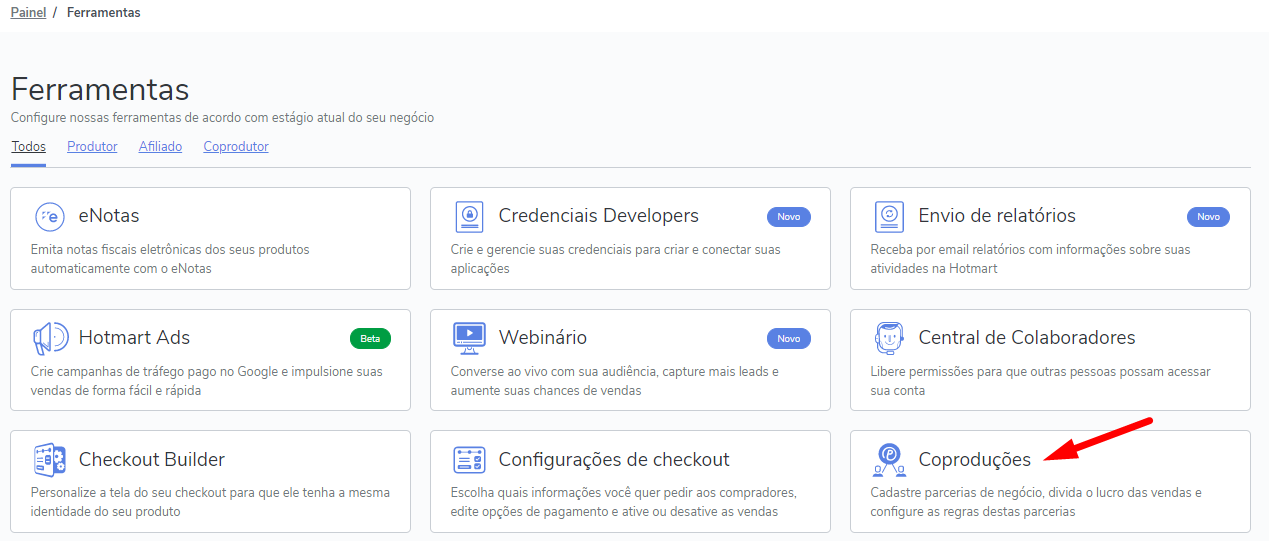Open the Webinário tool title
Image resolution: width=1269 pixels, height=541 pixels.
(x=543, y=338)
